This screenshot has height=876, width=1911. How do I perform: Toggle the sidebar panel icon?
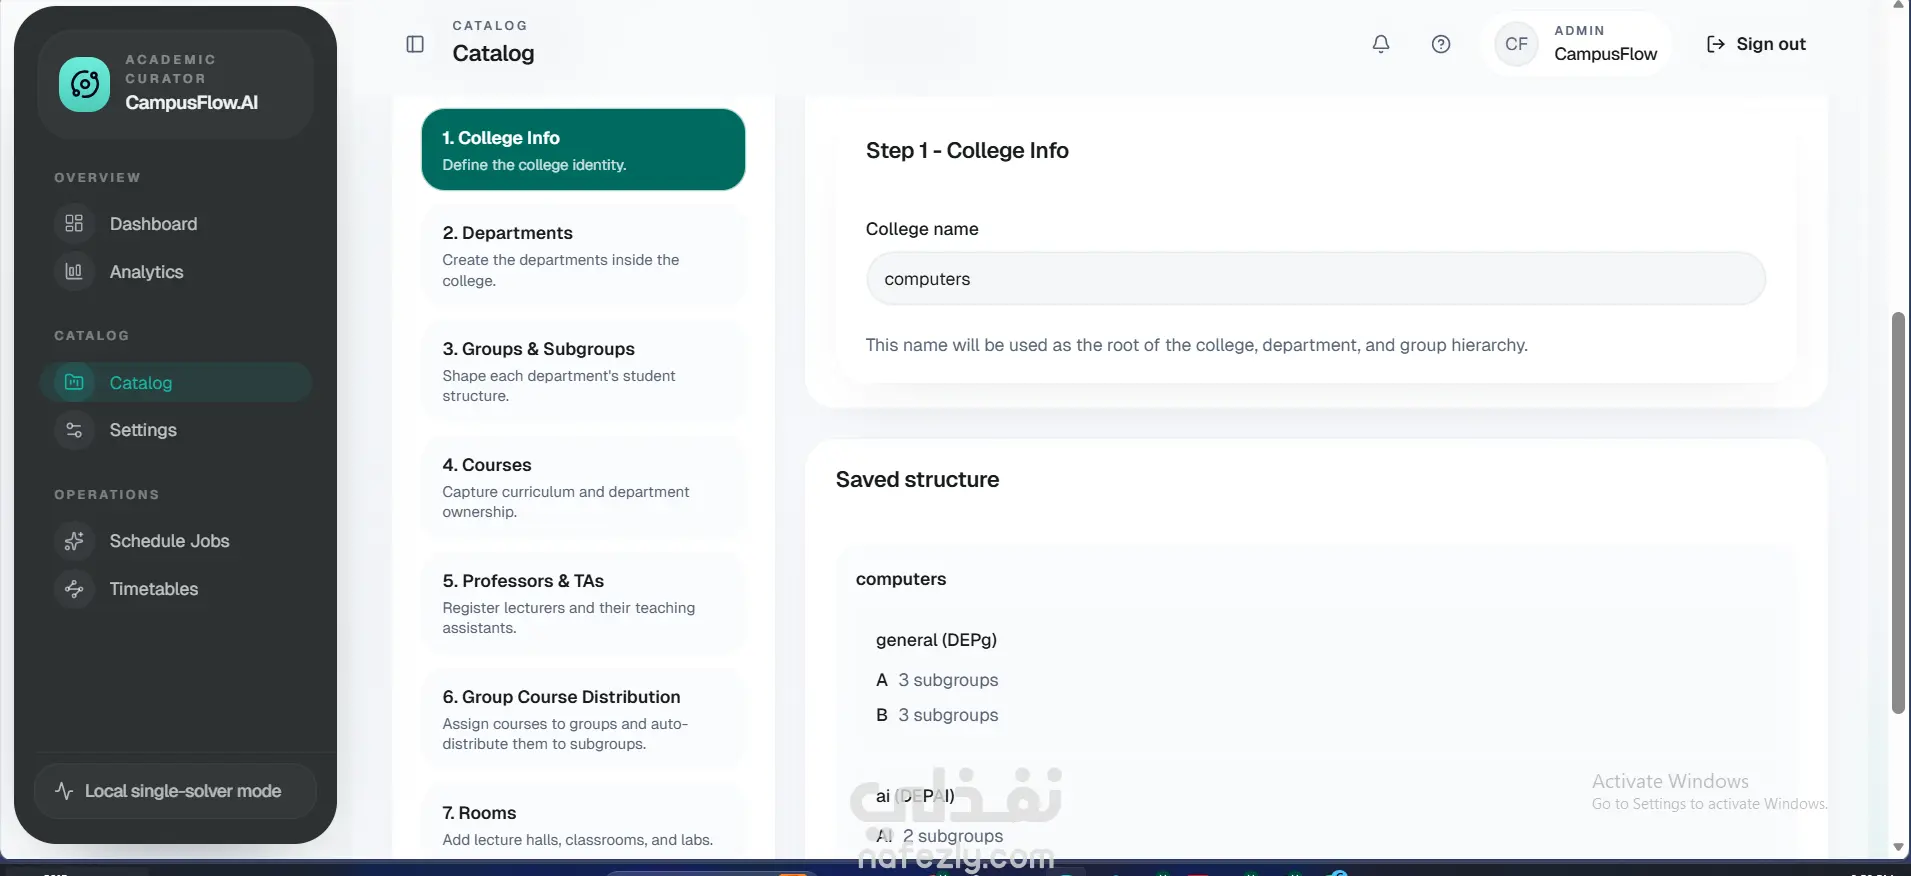click(415, 44)
